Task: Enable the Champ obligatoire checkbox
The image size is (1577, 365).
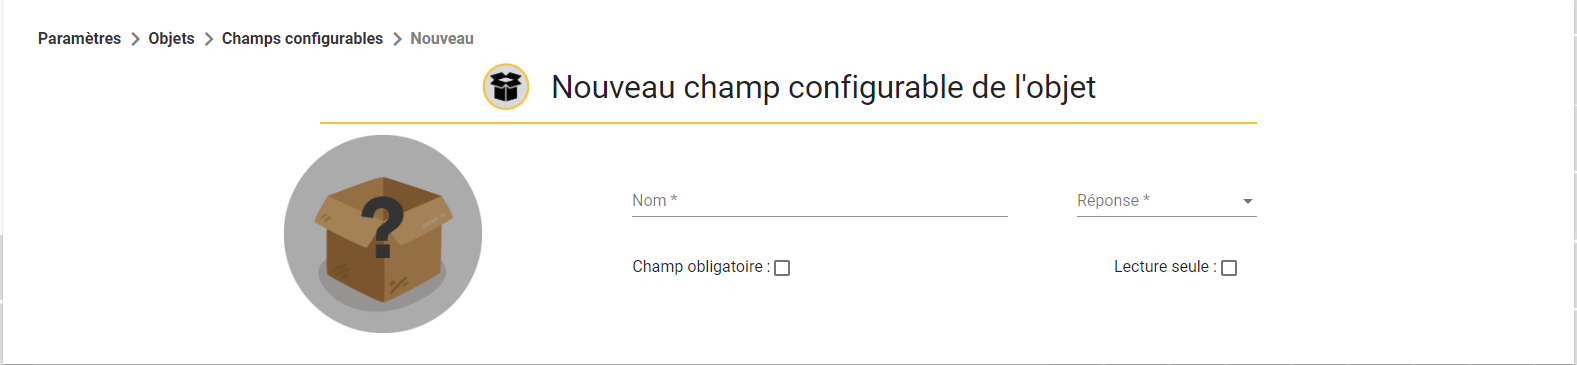Action: [782, 268]
